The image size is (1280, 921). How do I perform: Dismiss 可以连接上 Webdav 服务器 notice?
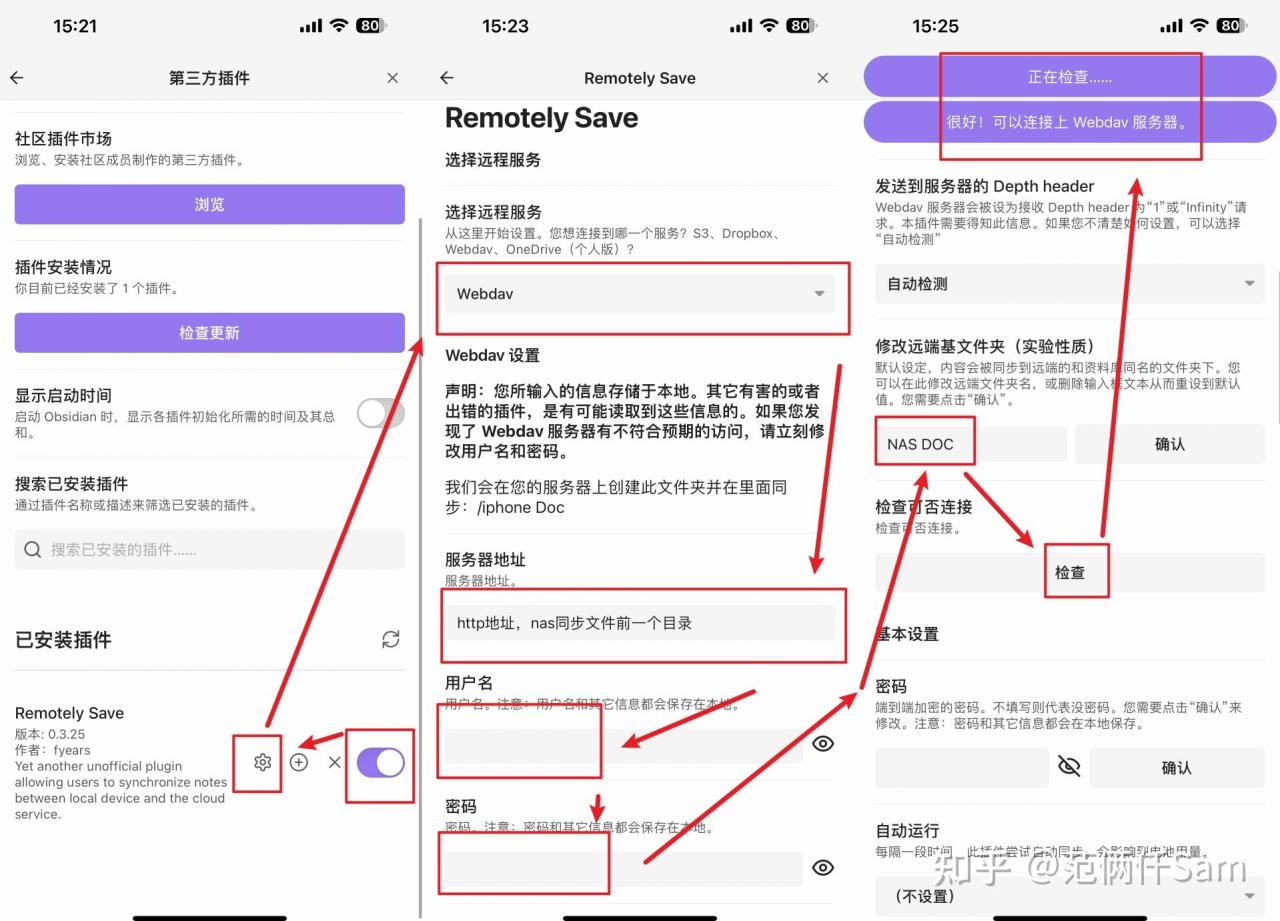click(1070, 122)
